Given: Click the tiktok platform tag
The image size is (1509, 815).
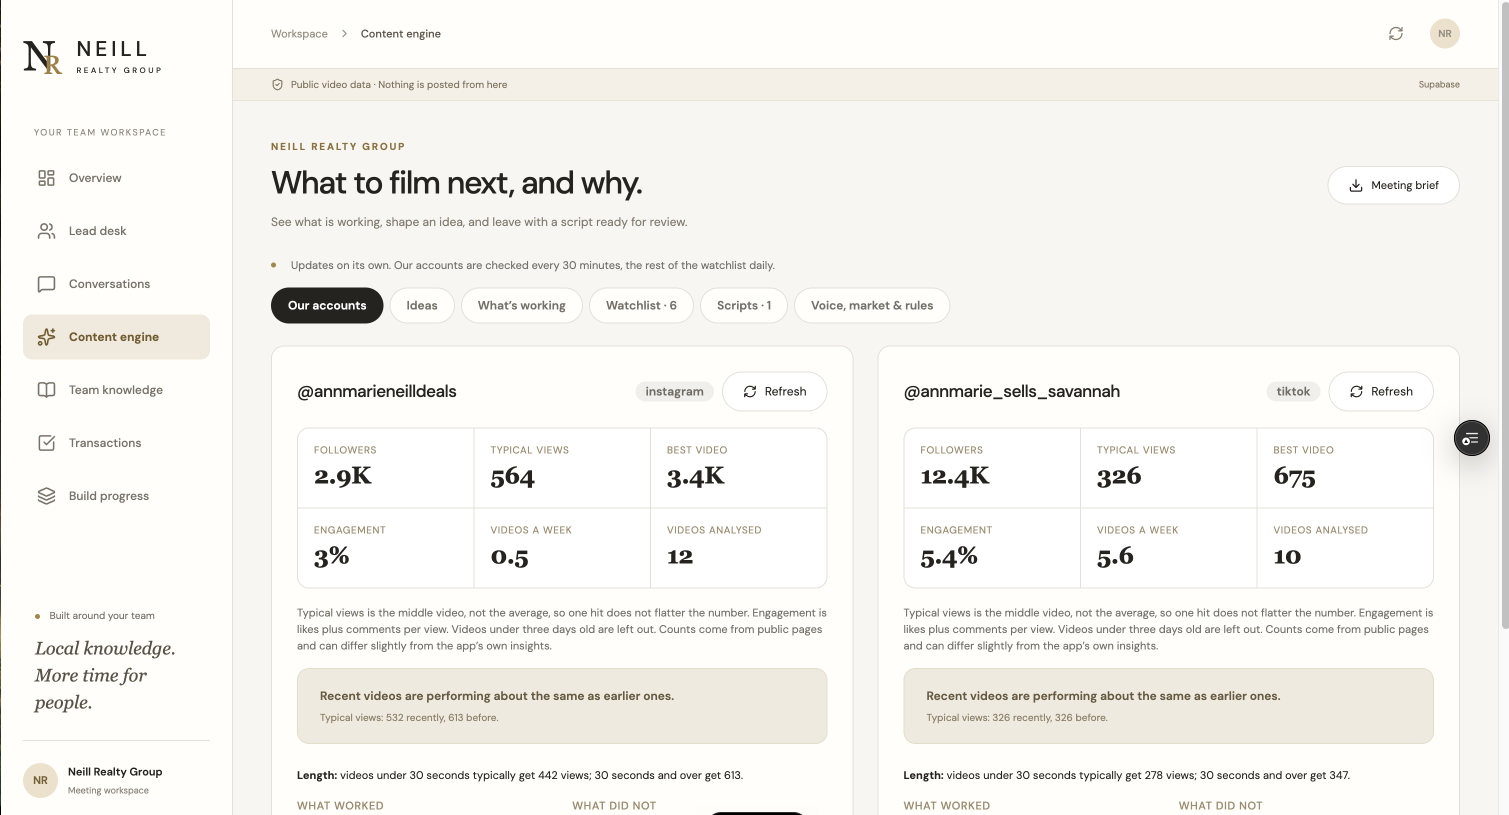Looking at the screenshot, I should [x=1293, y=392].
